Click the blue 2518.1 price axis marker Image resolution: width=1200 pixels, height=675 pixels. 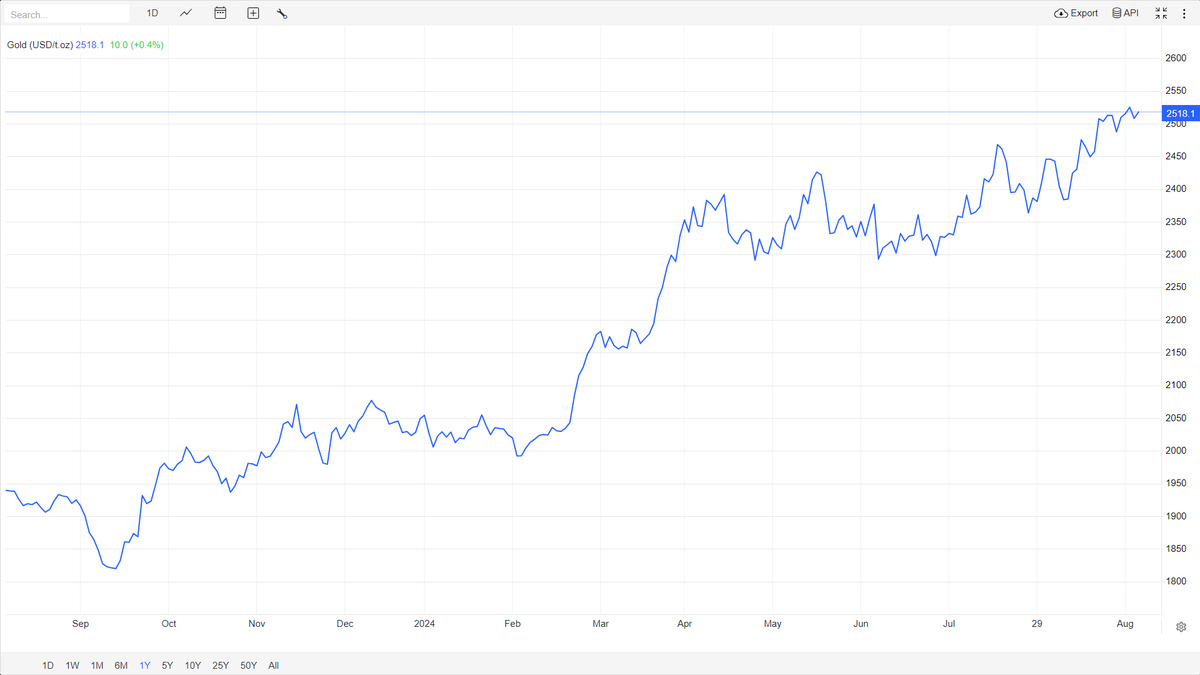coord(1181,114)
